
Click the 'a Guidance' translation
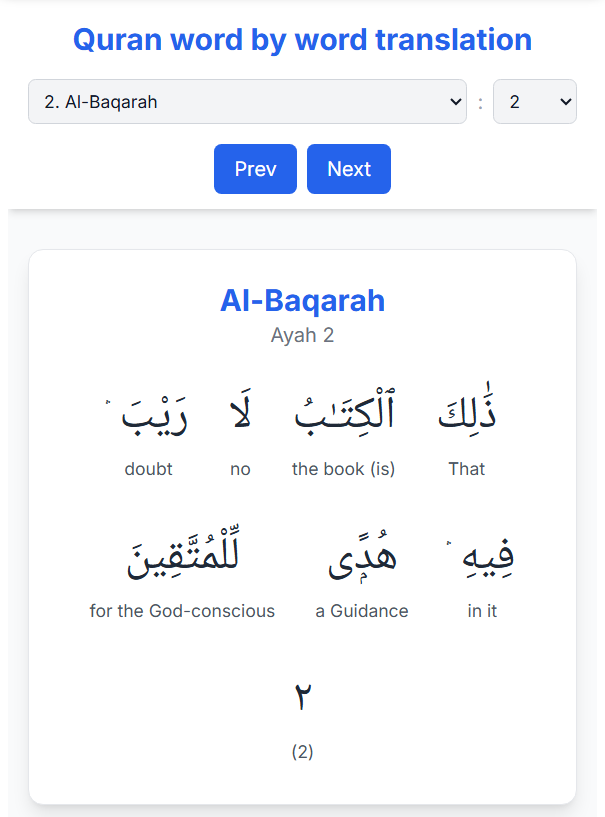point(361,610)
